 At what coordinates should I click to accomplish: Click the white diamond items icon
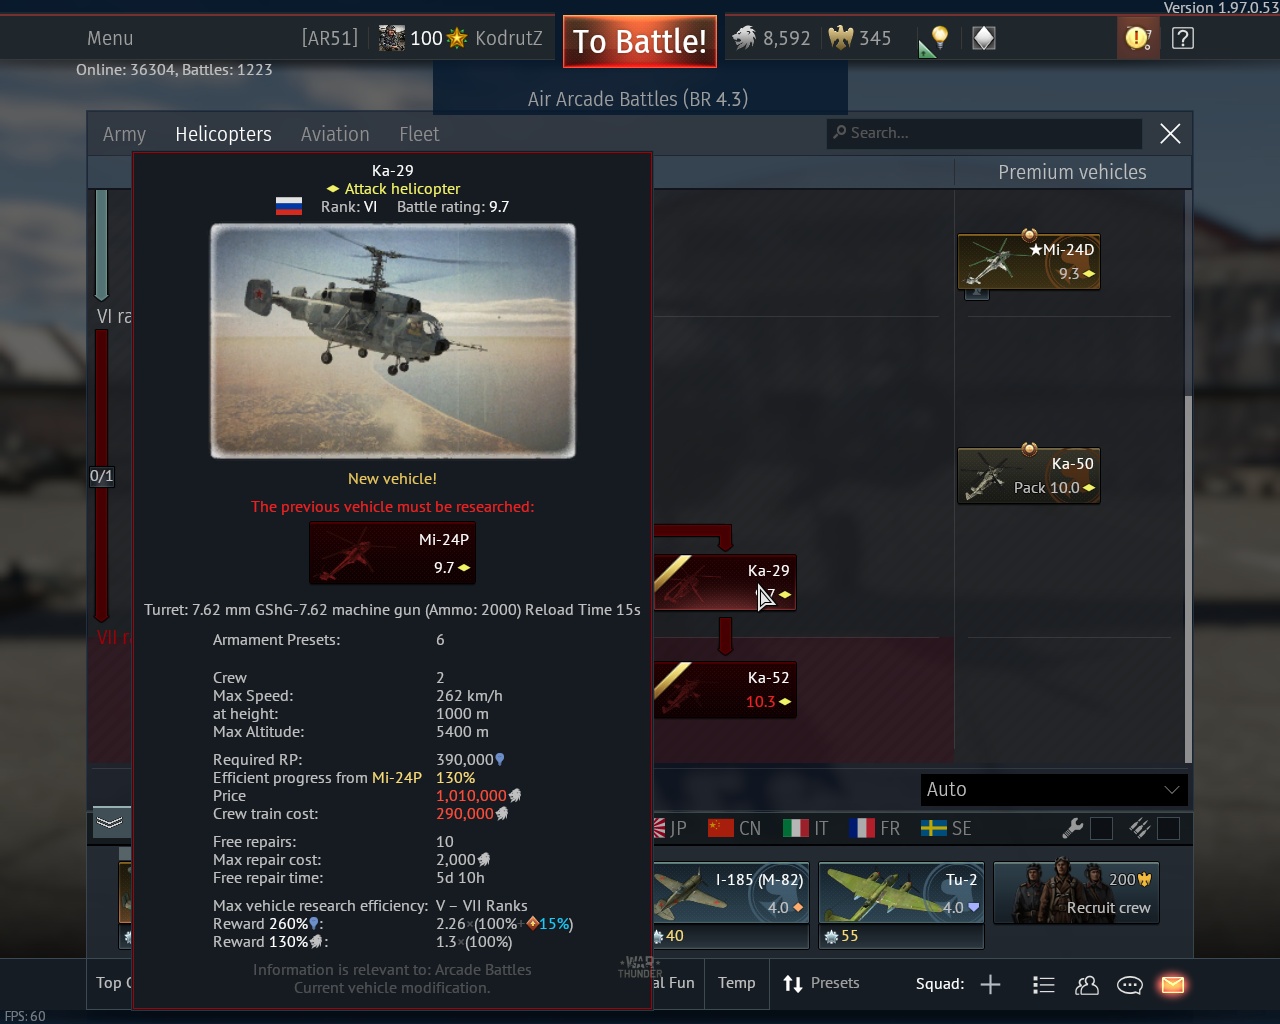[984, 38]
